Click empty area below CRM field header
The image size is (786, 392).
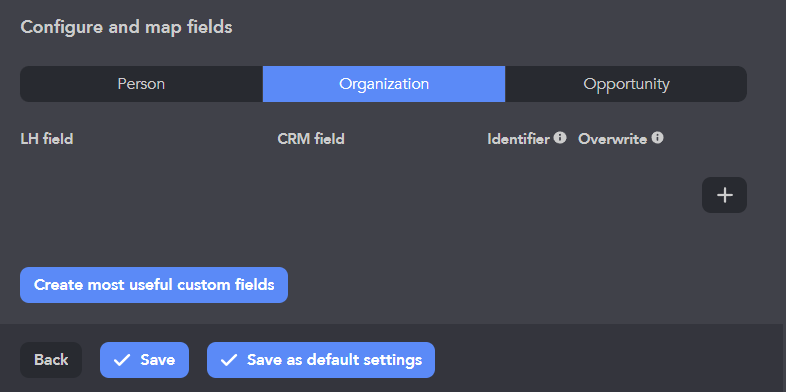click(x=376, y=195)
